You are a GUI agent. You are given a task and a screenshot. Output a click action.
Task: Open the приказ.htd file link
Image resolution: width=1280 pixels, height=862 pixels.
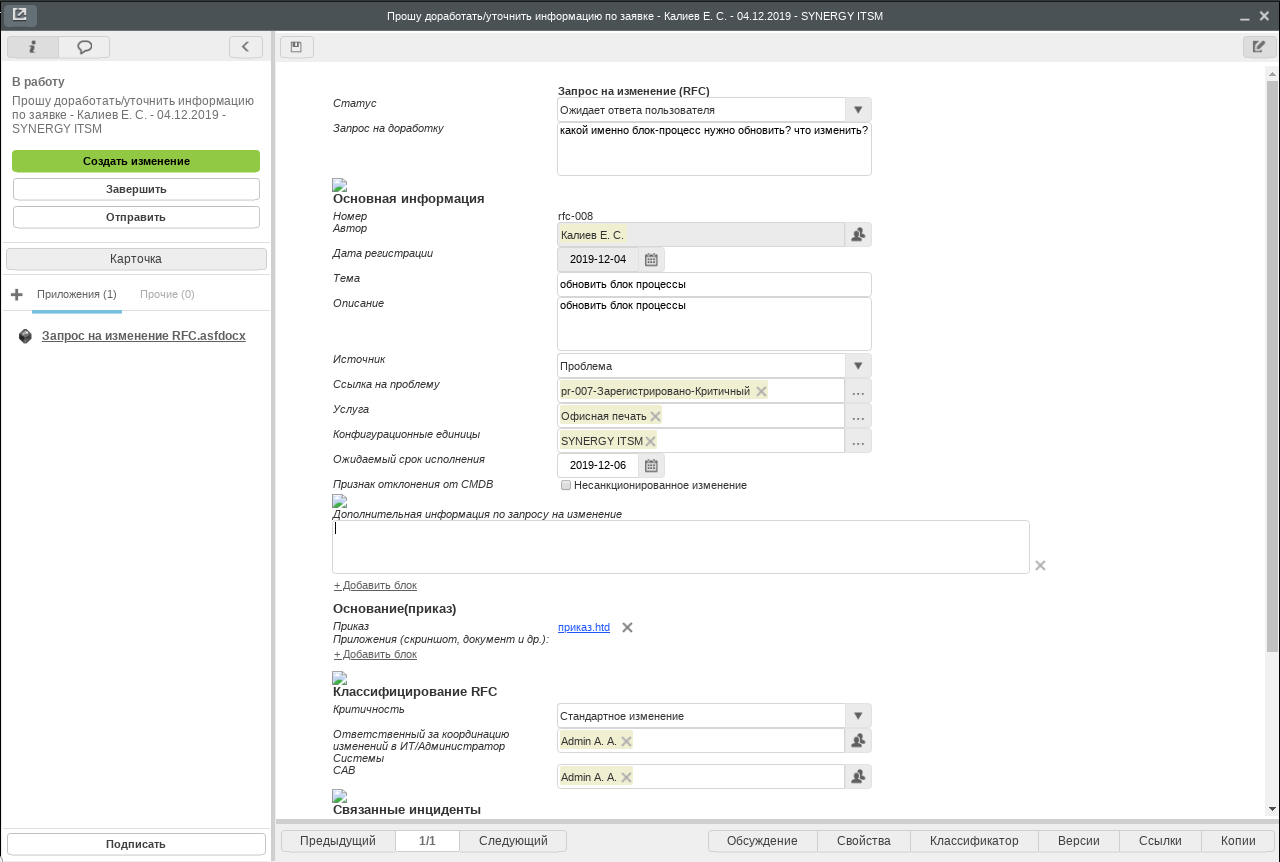click(584, 628)
